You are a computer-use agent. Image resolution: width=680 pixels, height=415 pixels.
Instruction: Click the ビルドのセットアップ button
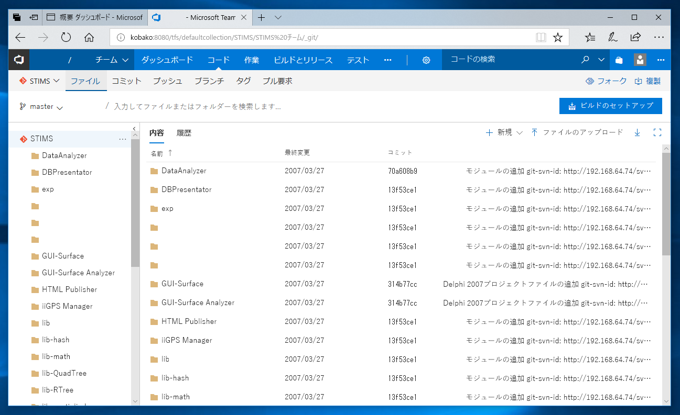pyautogui.click(x=610, y=106)
